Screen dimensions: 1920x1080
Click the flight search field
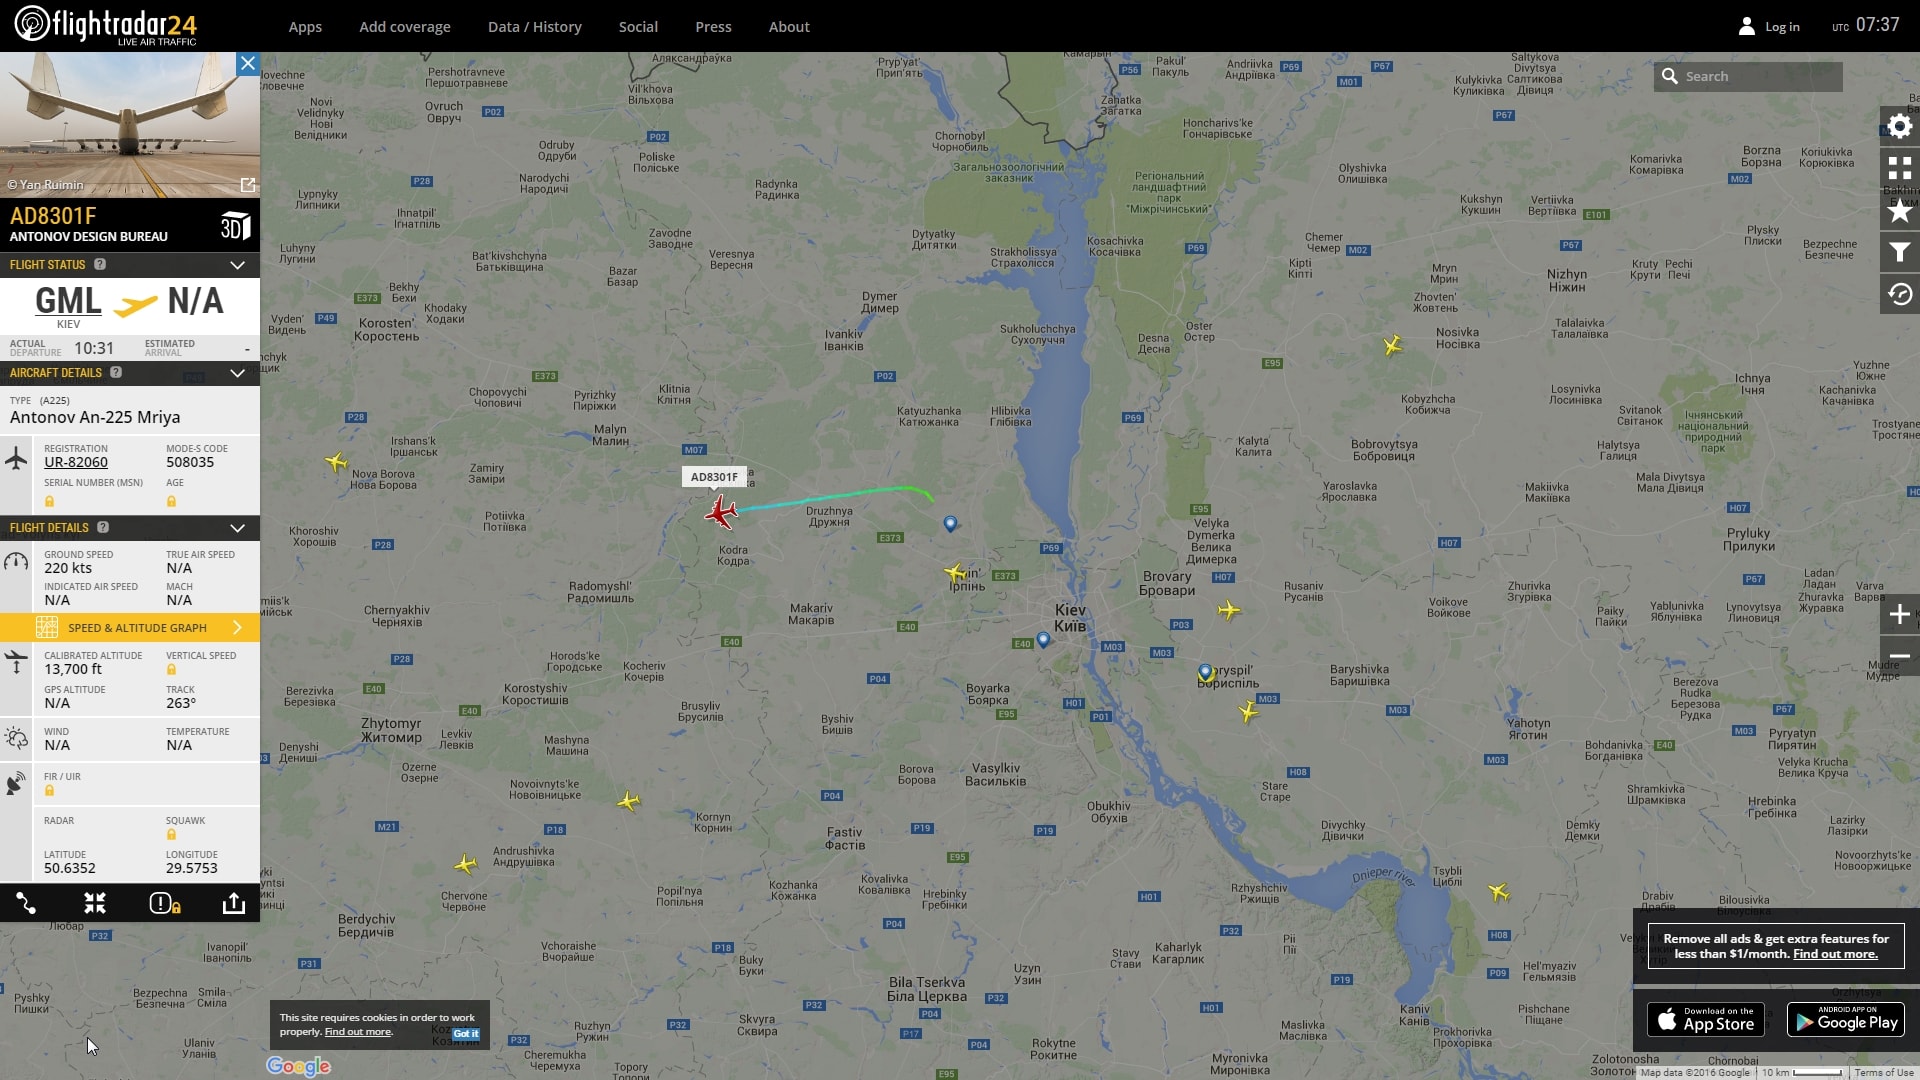[1748, 76]
